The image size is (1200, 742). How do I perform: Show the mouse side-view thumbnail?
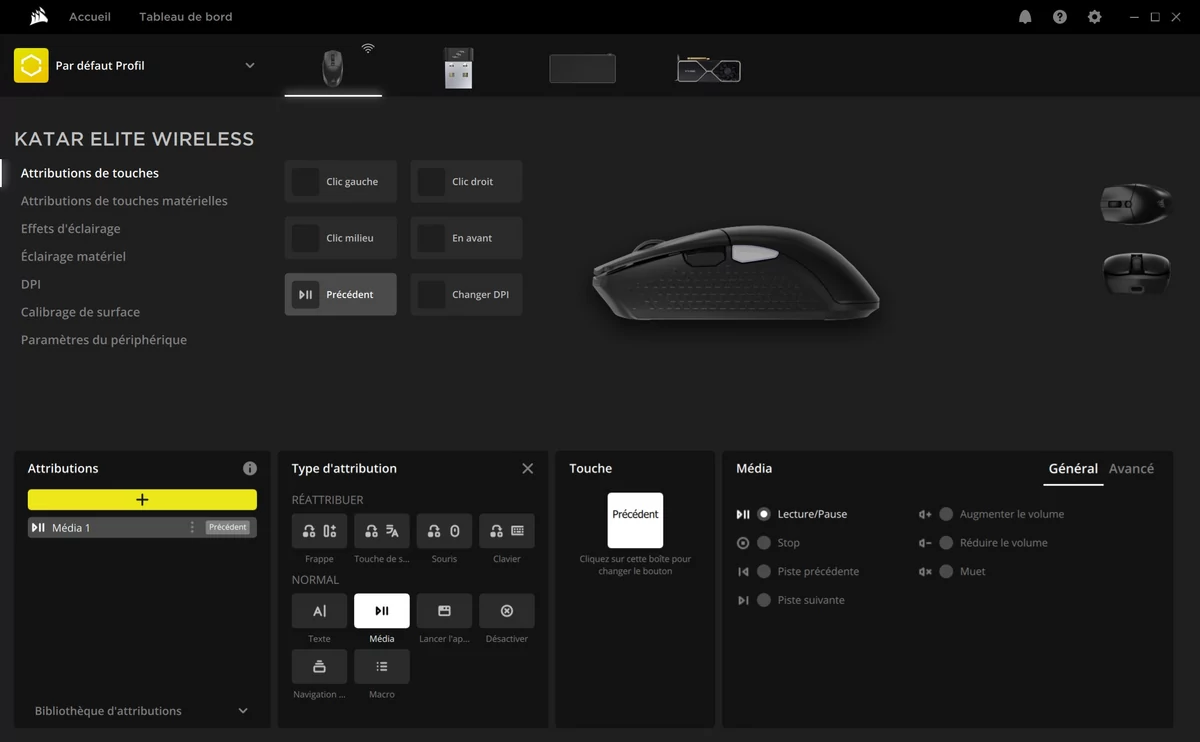tap(1135, 203)
